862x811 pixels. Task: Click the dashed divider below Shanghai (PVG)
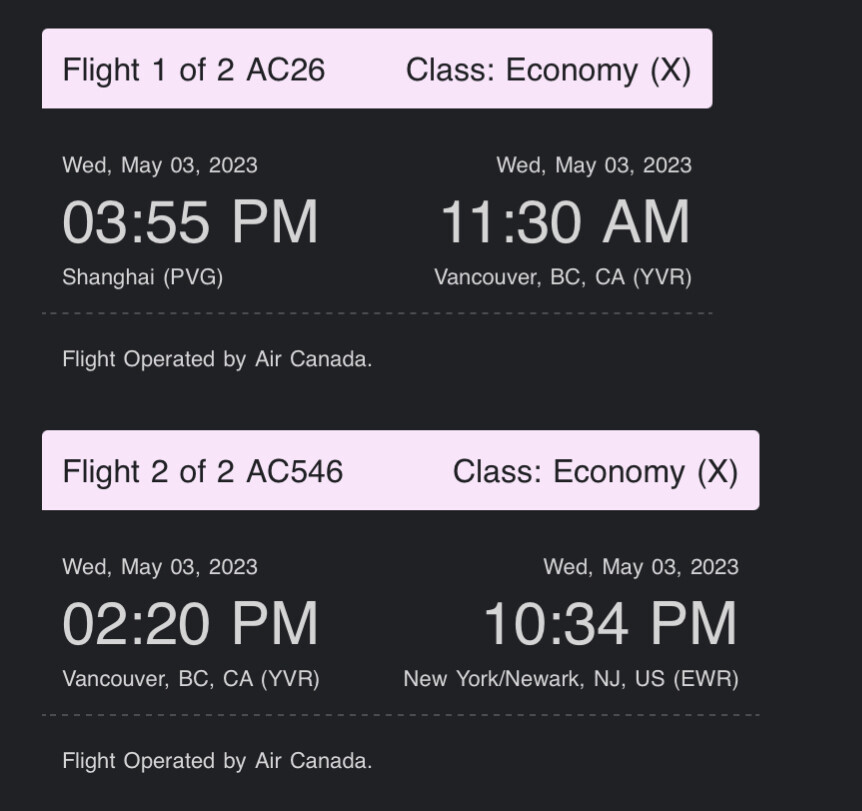click(x=377, y=313)
